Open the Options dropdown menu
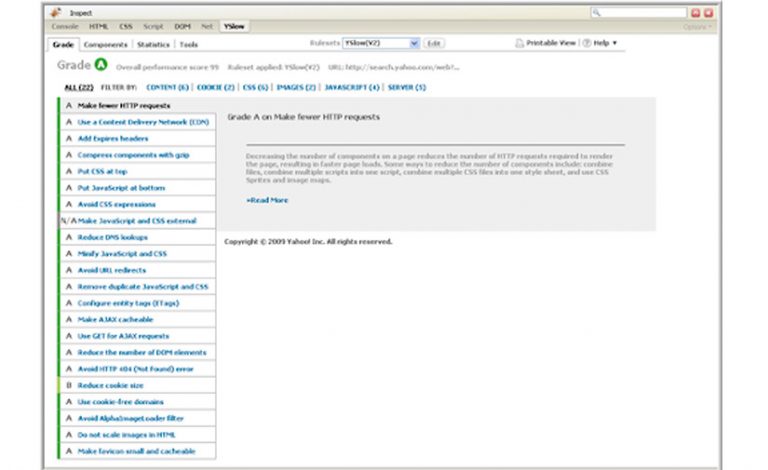The width and height of the screenshot is (768, 470). (697, 27)
